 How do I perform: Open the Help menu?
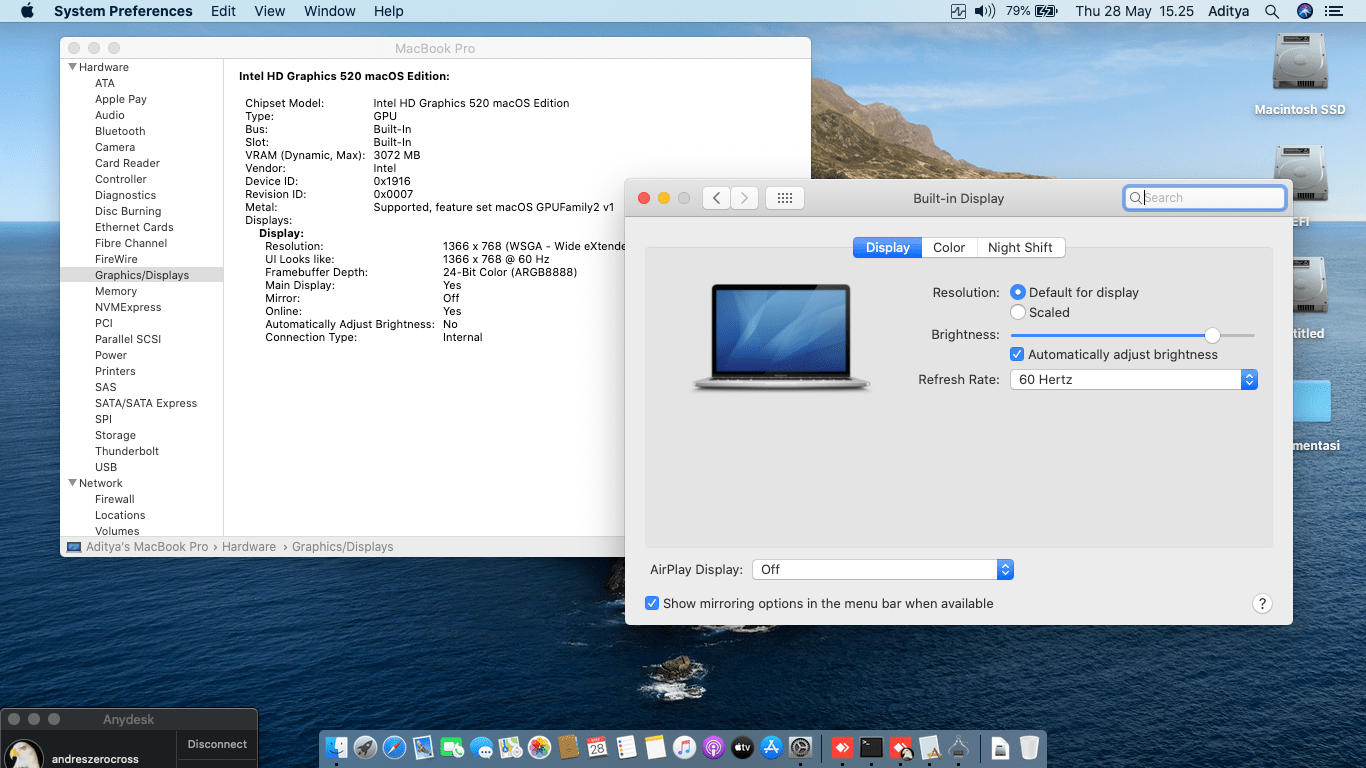389,11
